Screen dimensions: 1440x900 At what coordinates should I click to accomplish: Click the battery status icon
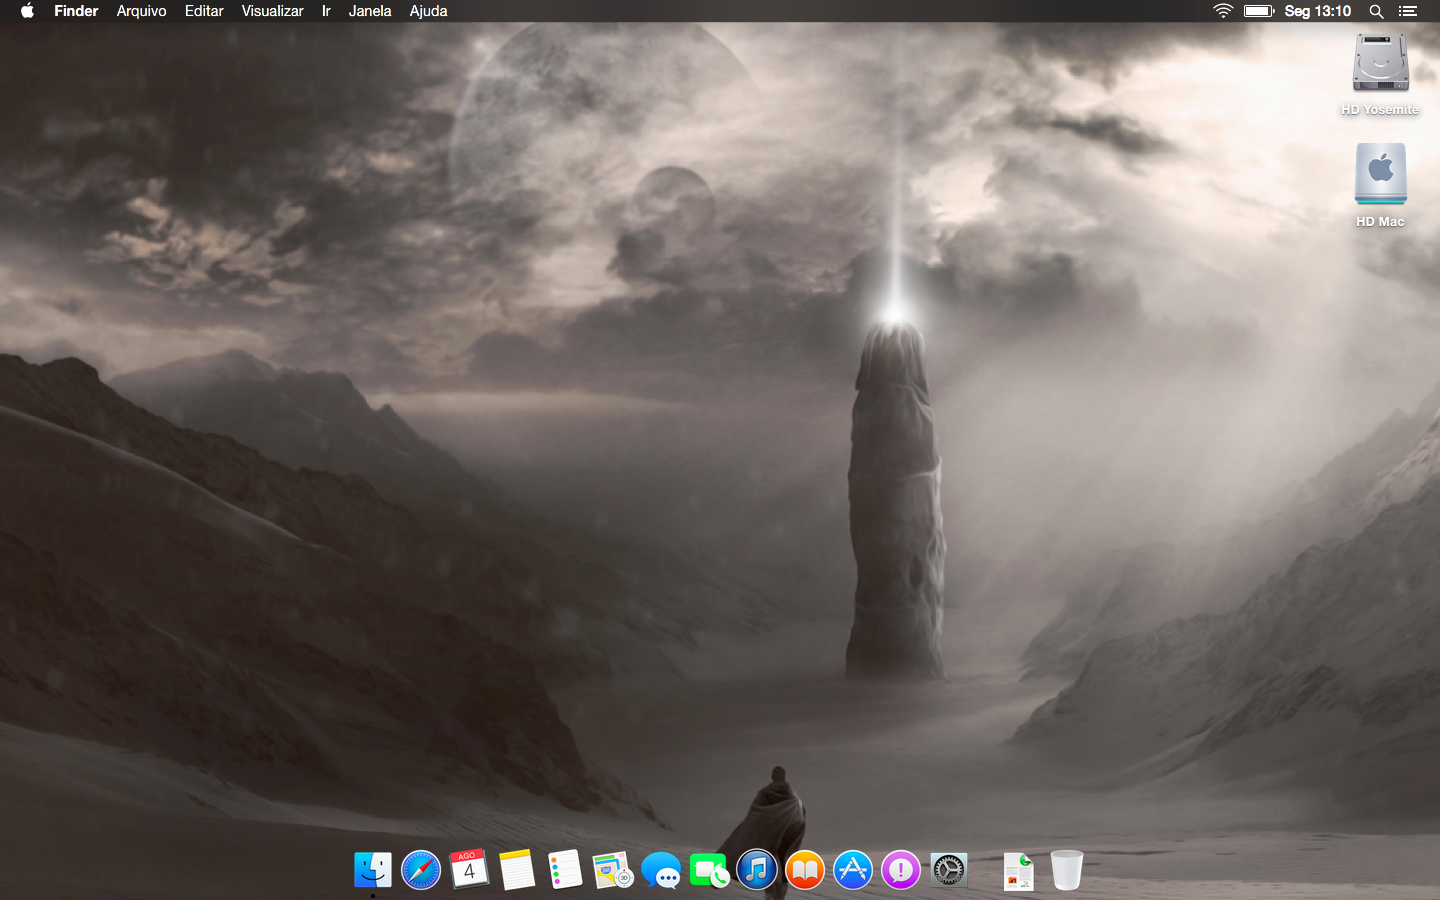pyautogui.click(x=1259, y=11)
